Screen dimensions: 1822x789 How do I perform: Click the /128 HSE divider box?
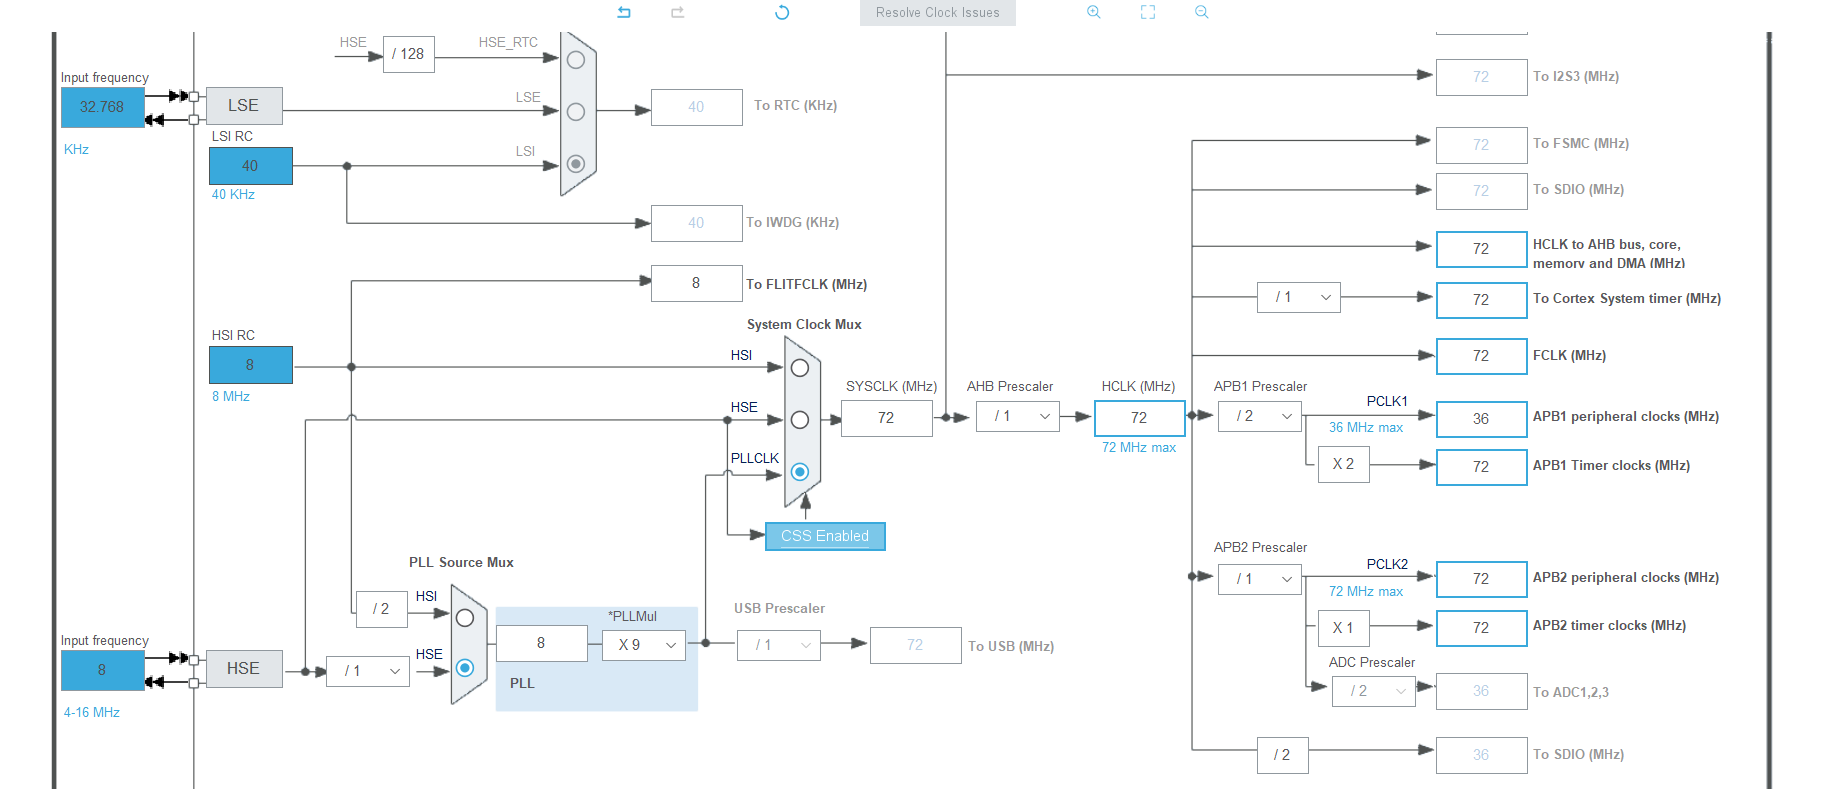409,54
